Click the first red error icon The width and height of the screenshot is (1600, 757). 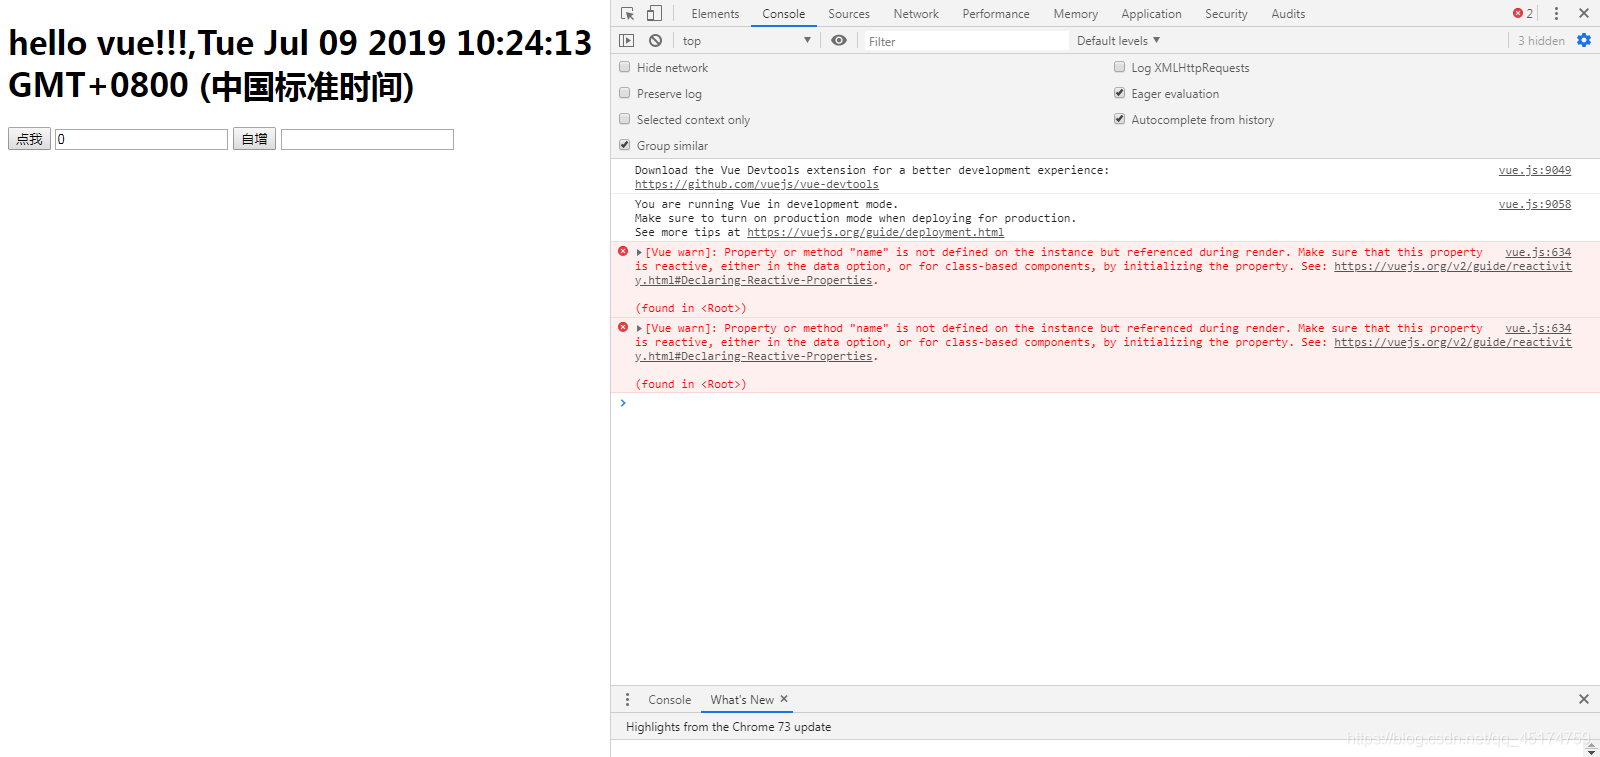click(623, 252)
